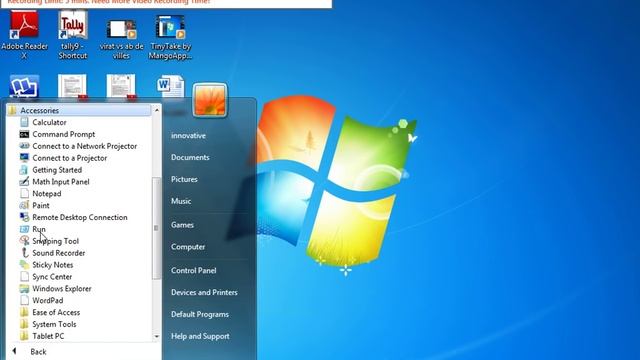Open Pictures from Start menu

(184, 179)
